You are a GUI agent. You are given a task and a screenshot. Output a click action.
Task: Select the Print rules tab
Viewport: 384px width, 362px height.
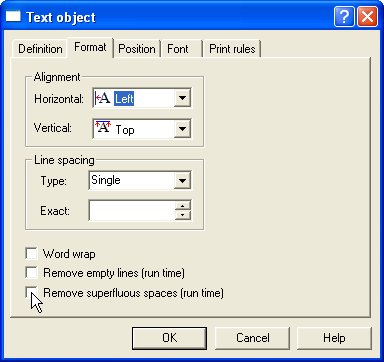click(x=232, y=49)
